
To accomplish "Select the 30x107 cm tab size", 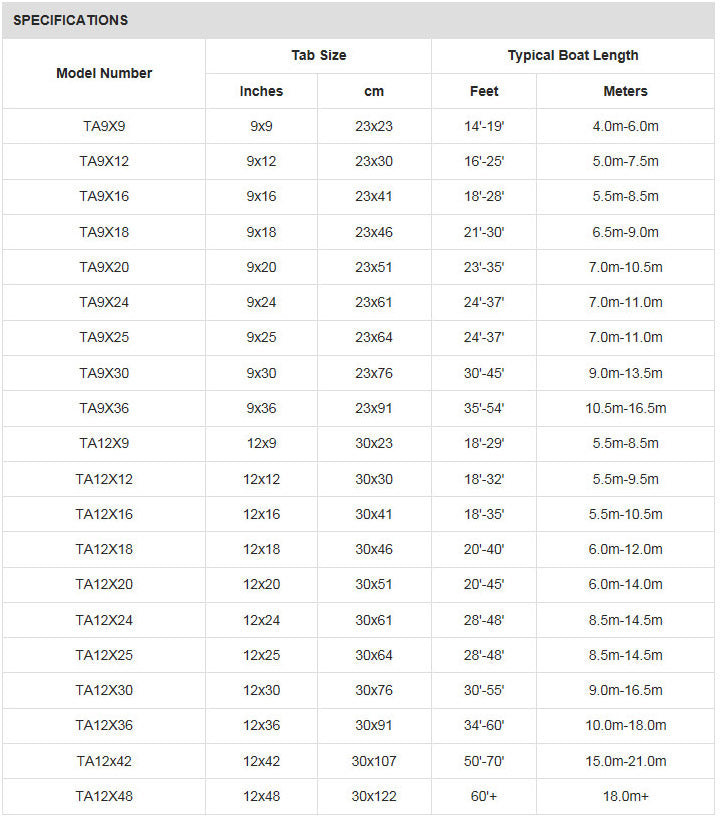I will pyautogui.click(x=374, y=761).
